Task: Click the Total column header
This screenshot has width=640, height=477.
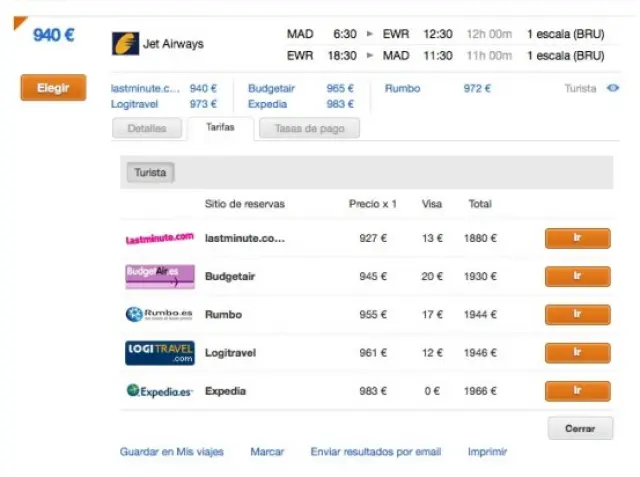Action: coord(480,204)
